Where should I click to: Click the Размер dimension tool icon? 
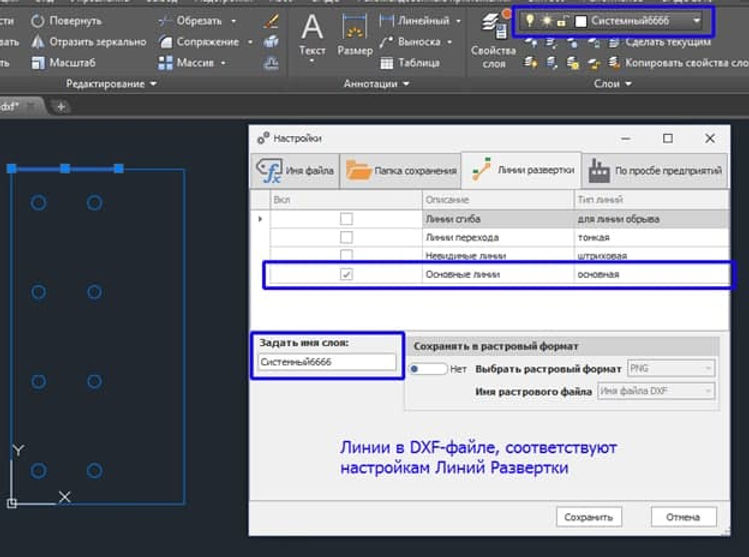(354, 34)
